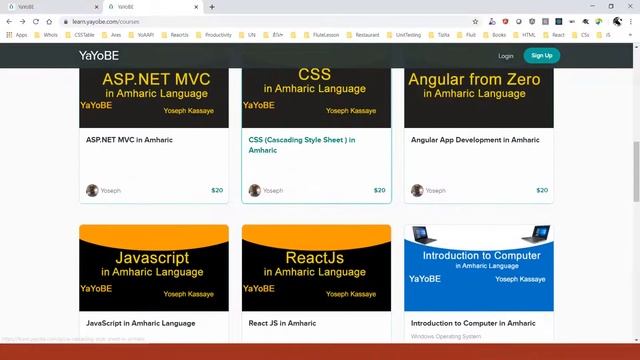The width and height of the screenshot is (640, 360).
Task: Close the active second YaYoBE tab
Action: tap(196, 7)
